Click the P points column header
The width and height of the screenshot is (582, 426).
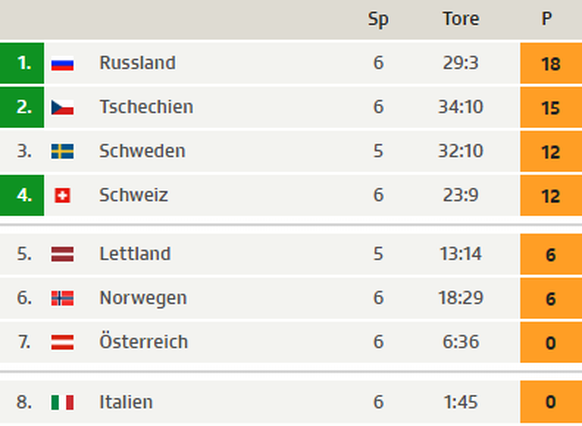546,19
